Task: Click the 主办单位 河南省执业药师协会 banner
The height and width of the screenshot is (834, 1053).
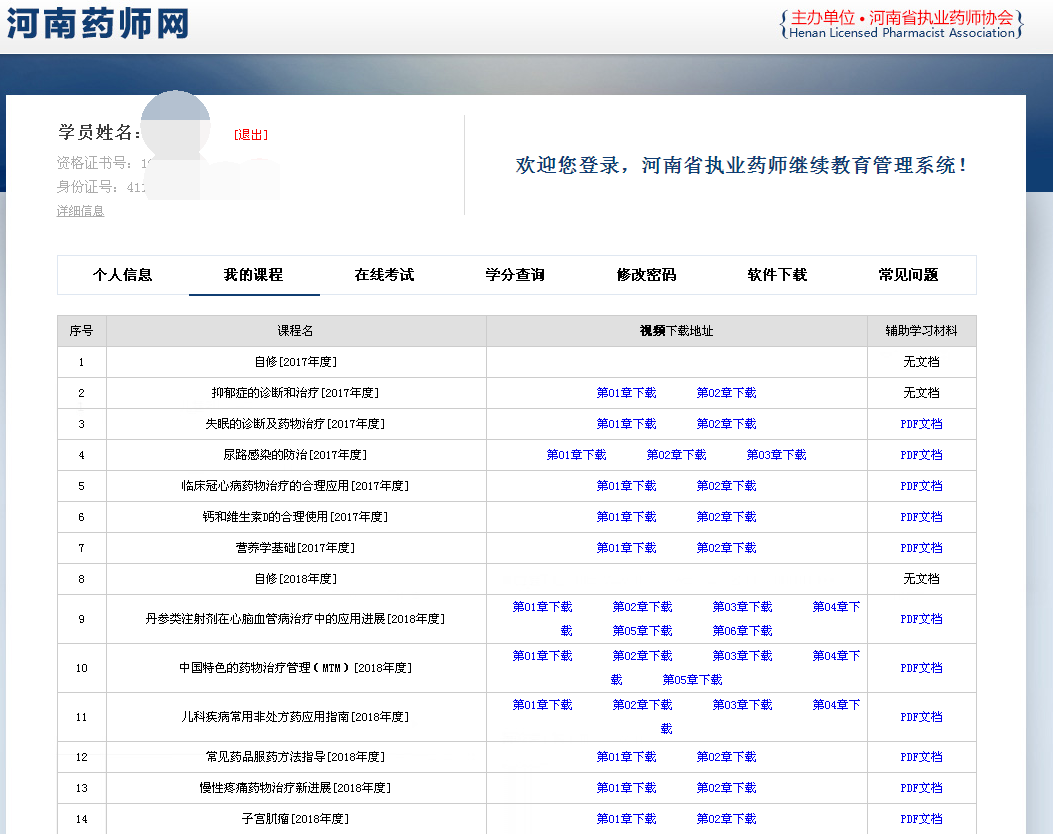Action: click(x=901, y=25)
